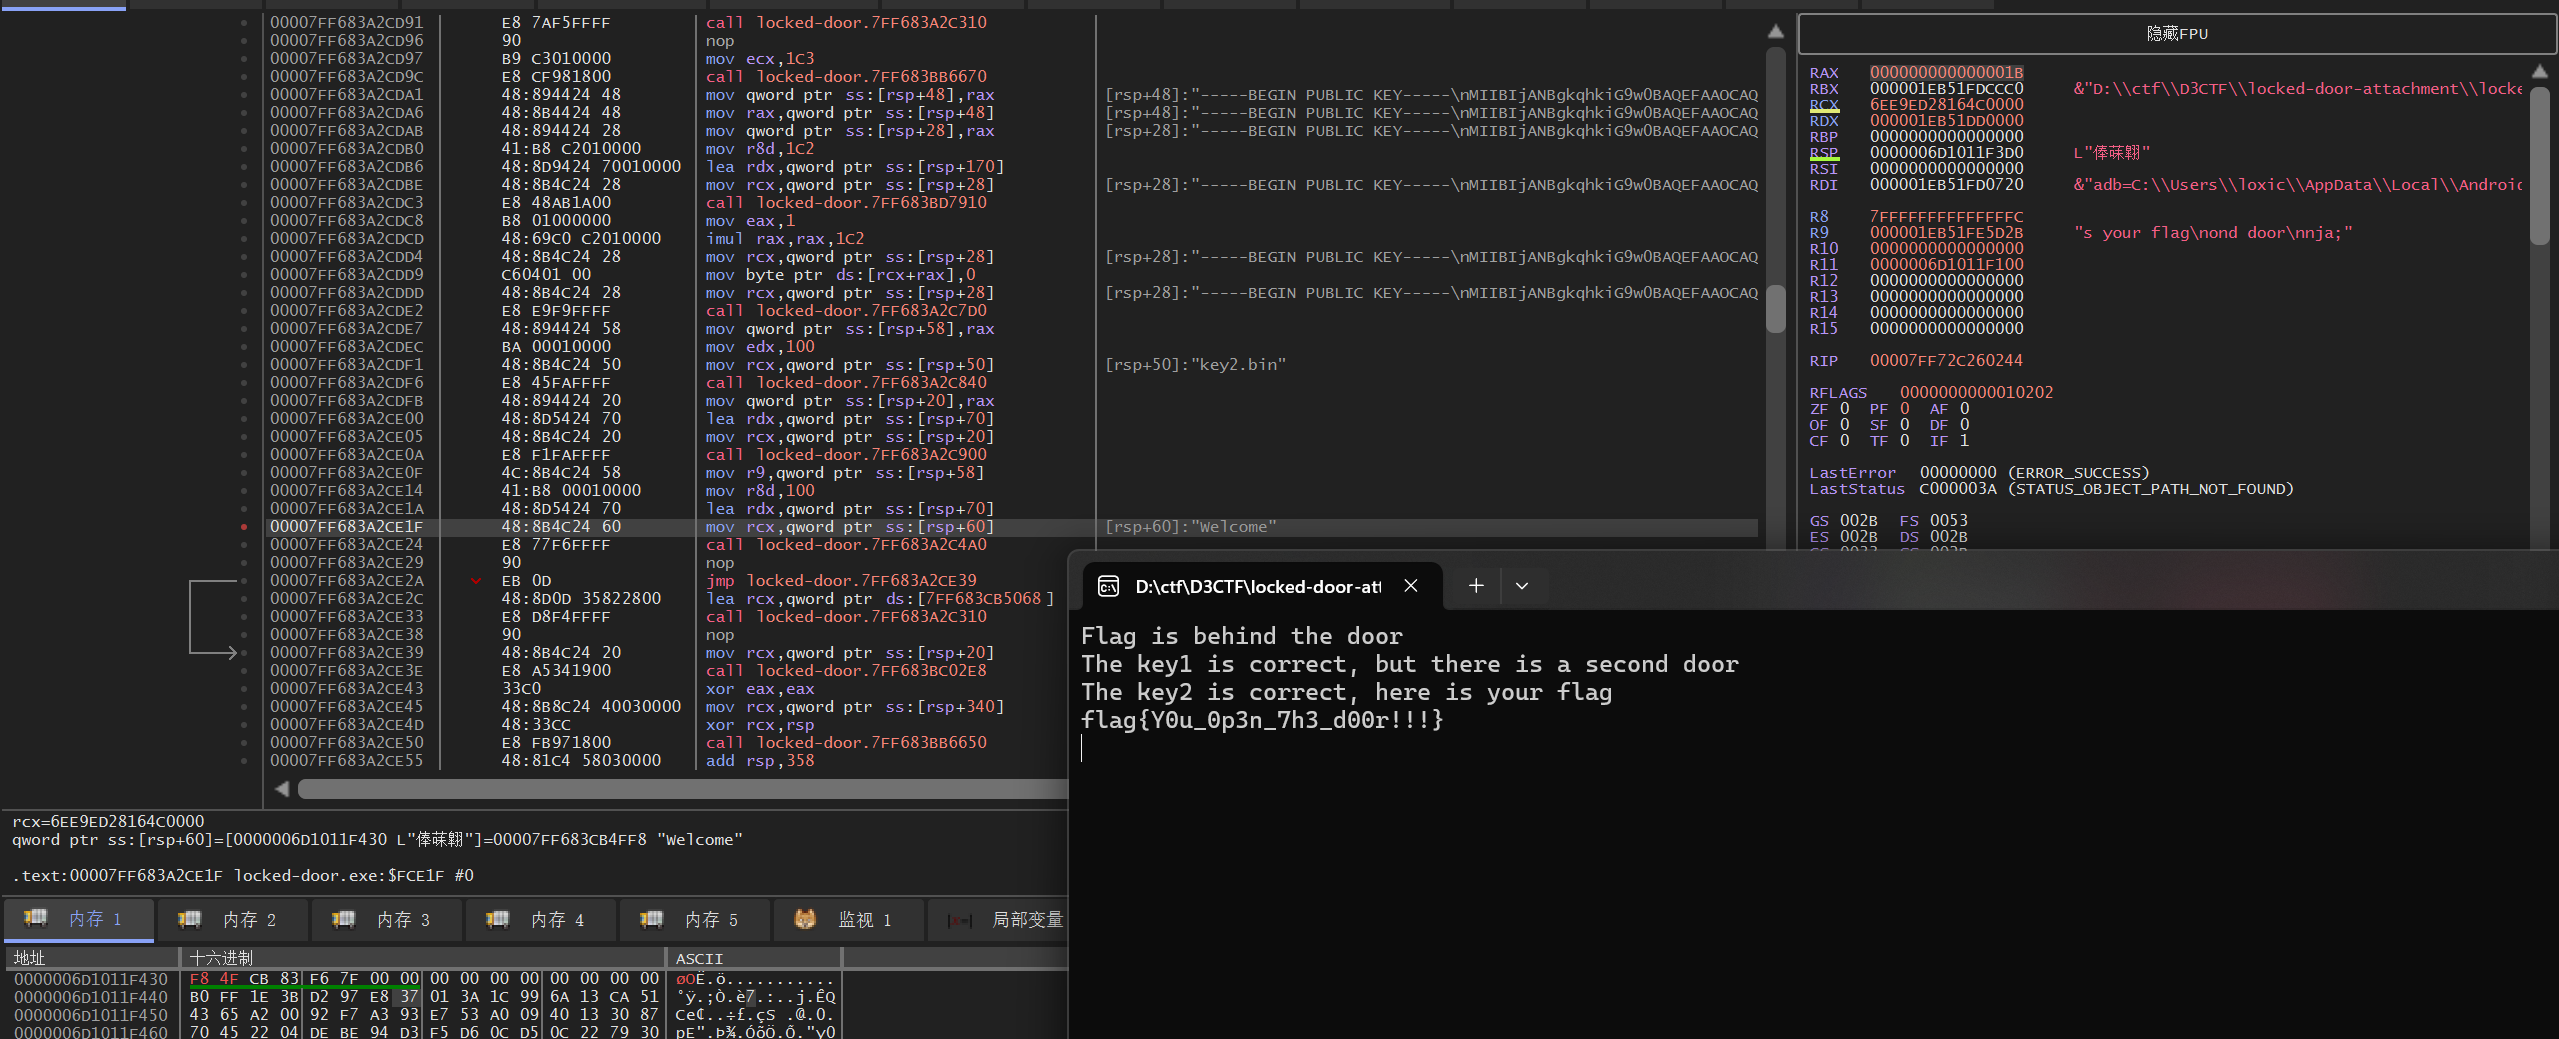Click the GS 002B segment register
The image size is (2559, 1039).
tap(1843, 521)
